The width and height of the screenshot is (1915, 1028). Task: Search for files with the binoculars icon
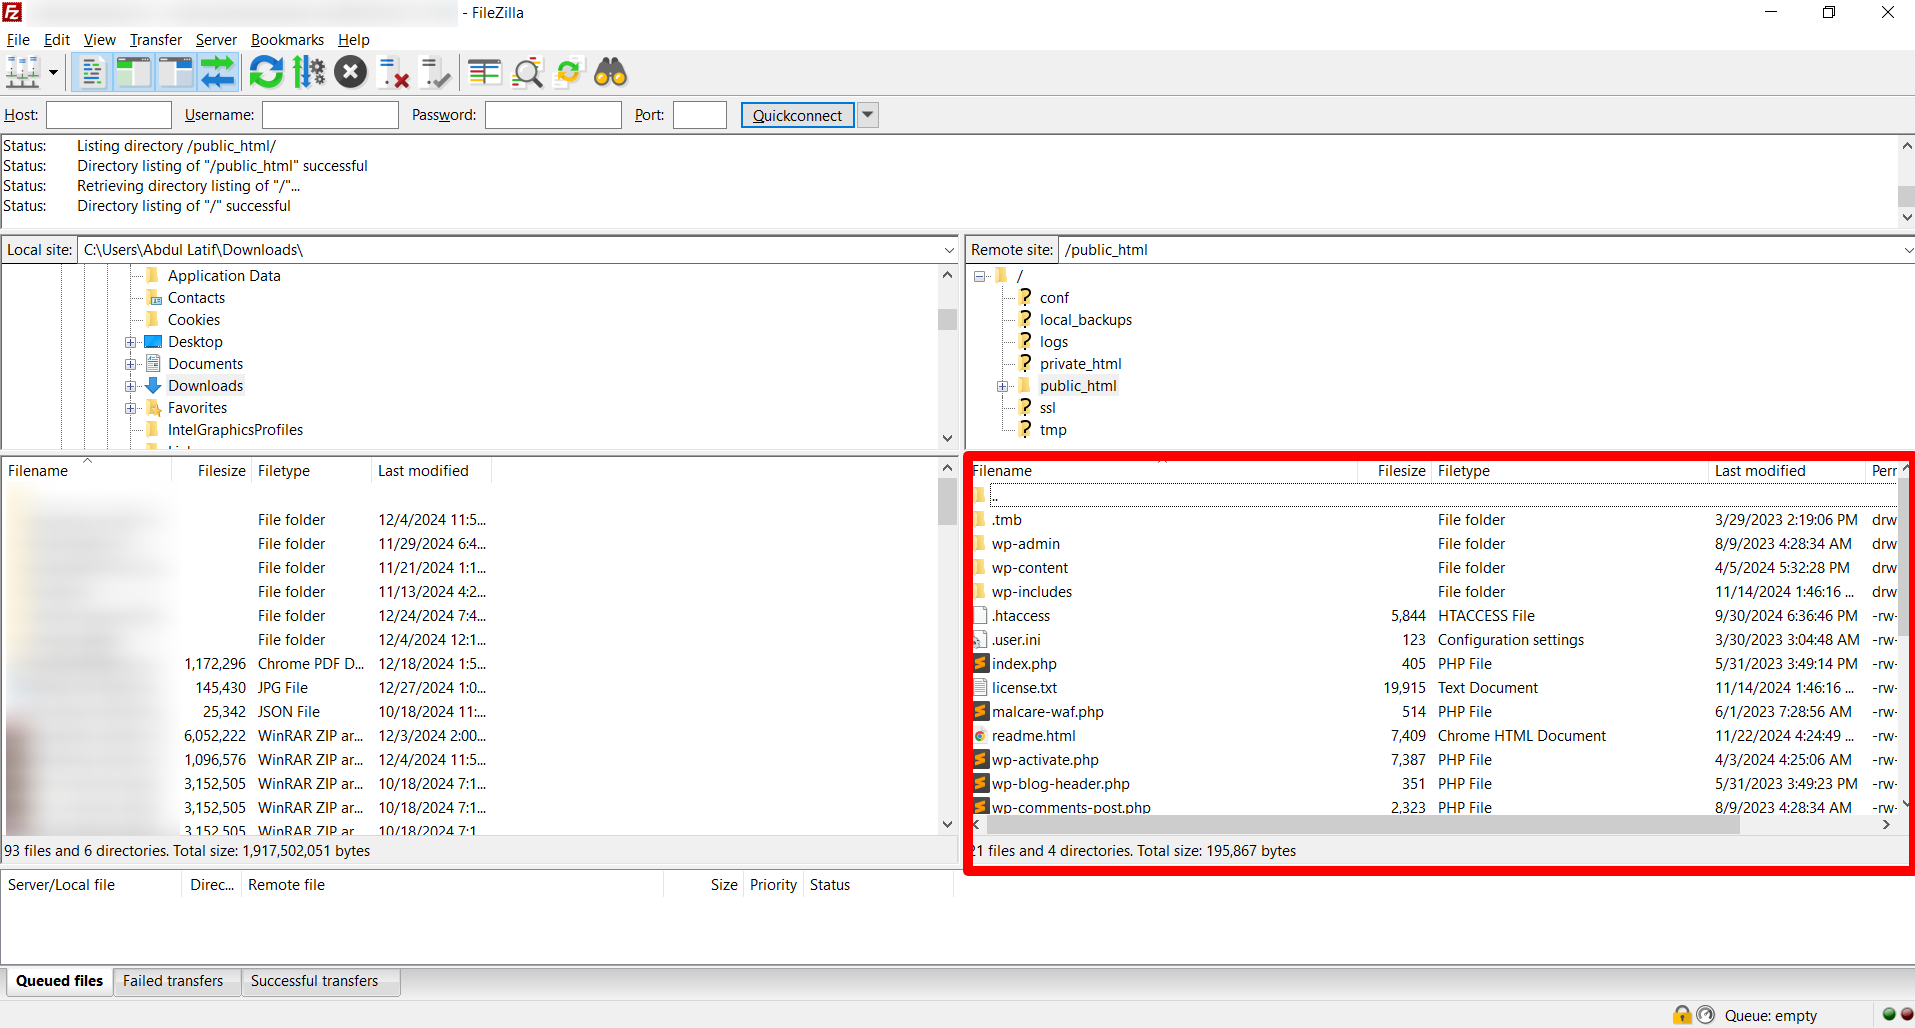(x=609, y=72)
